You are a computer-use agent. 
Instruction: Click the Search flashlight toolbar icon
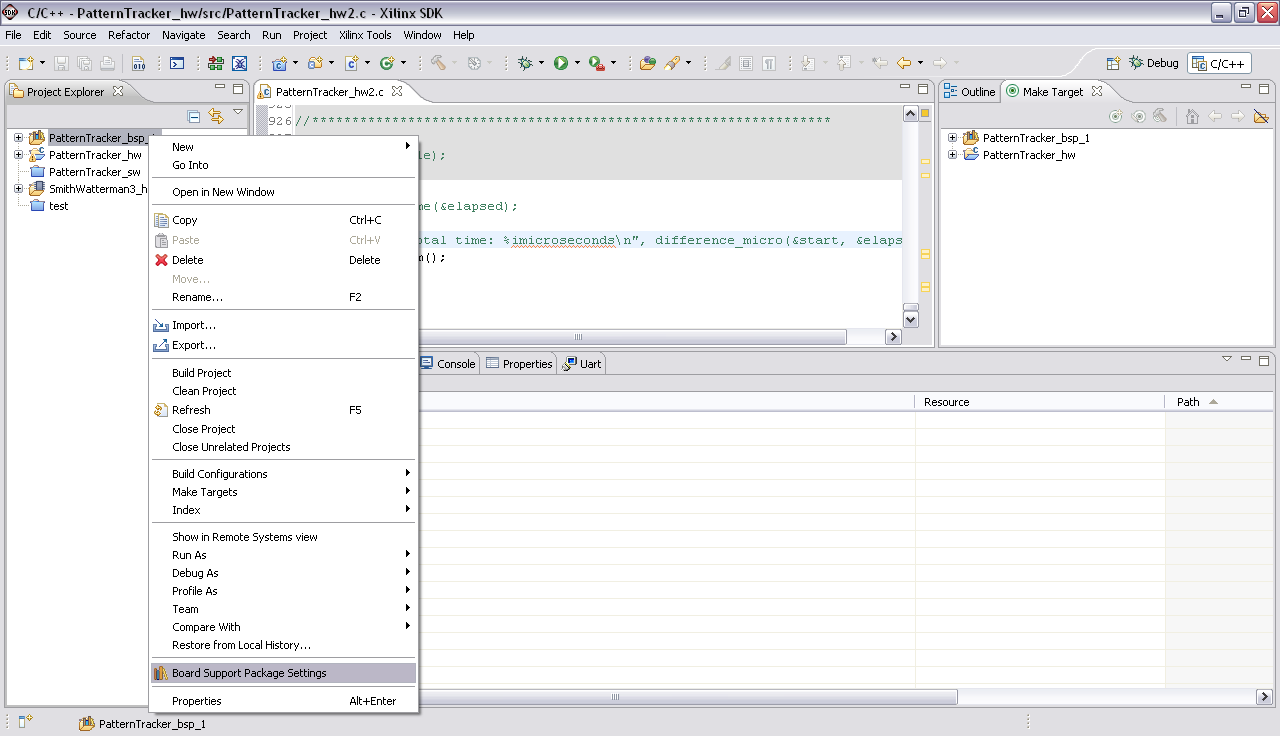click(672, 63)
